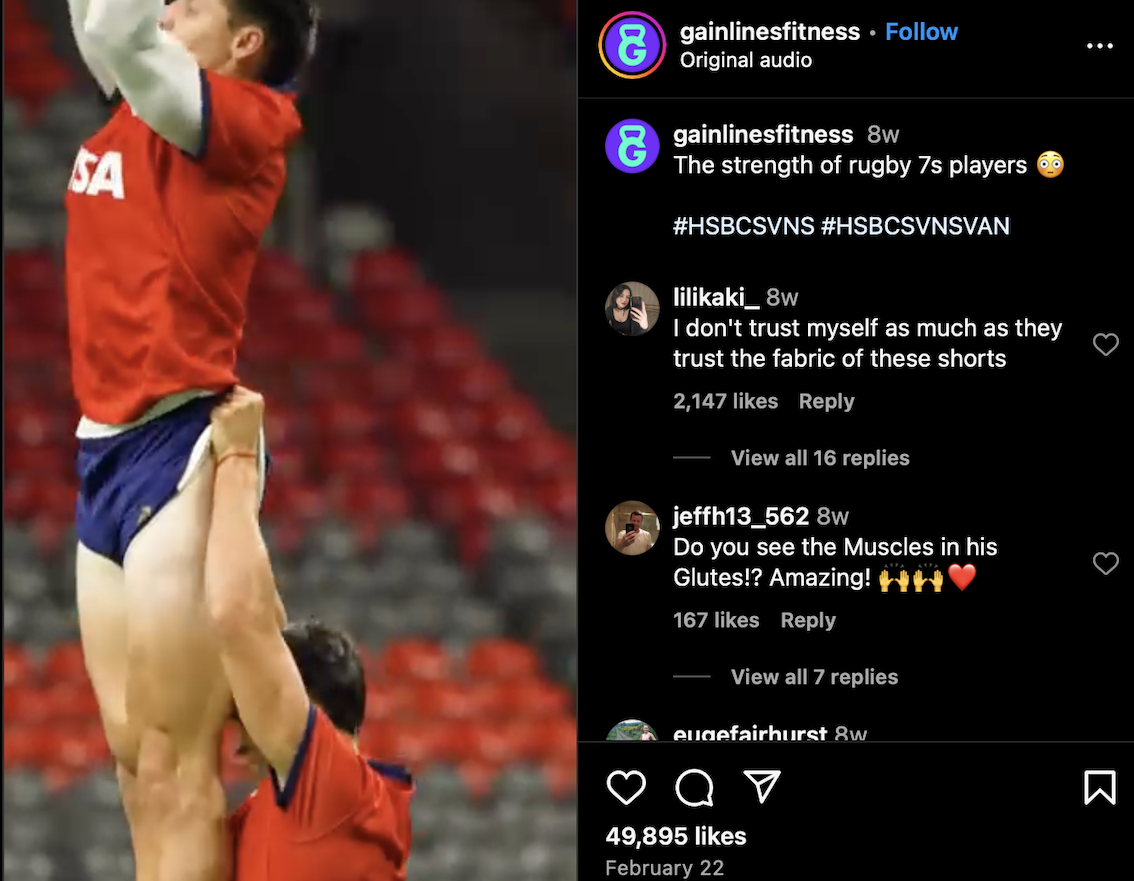The image size is (1134, 881).
Task: Open Original audio link
Action: click(746, 60)
